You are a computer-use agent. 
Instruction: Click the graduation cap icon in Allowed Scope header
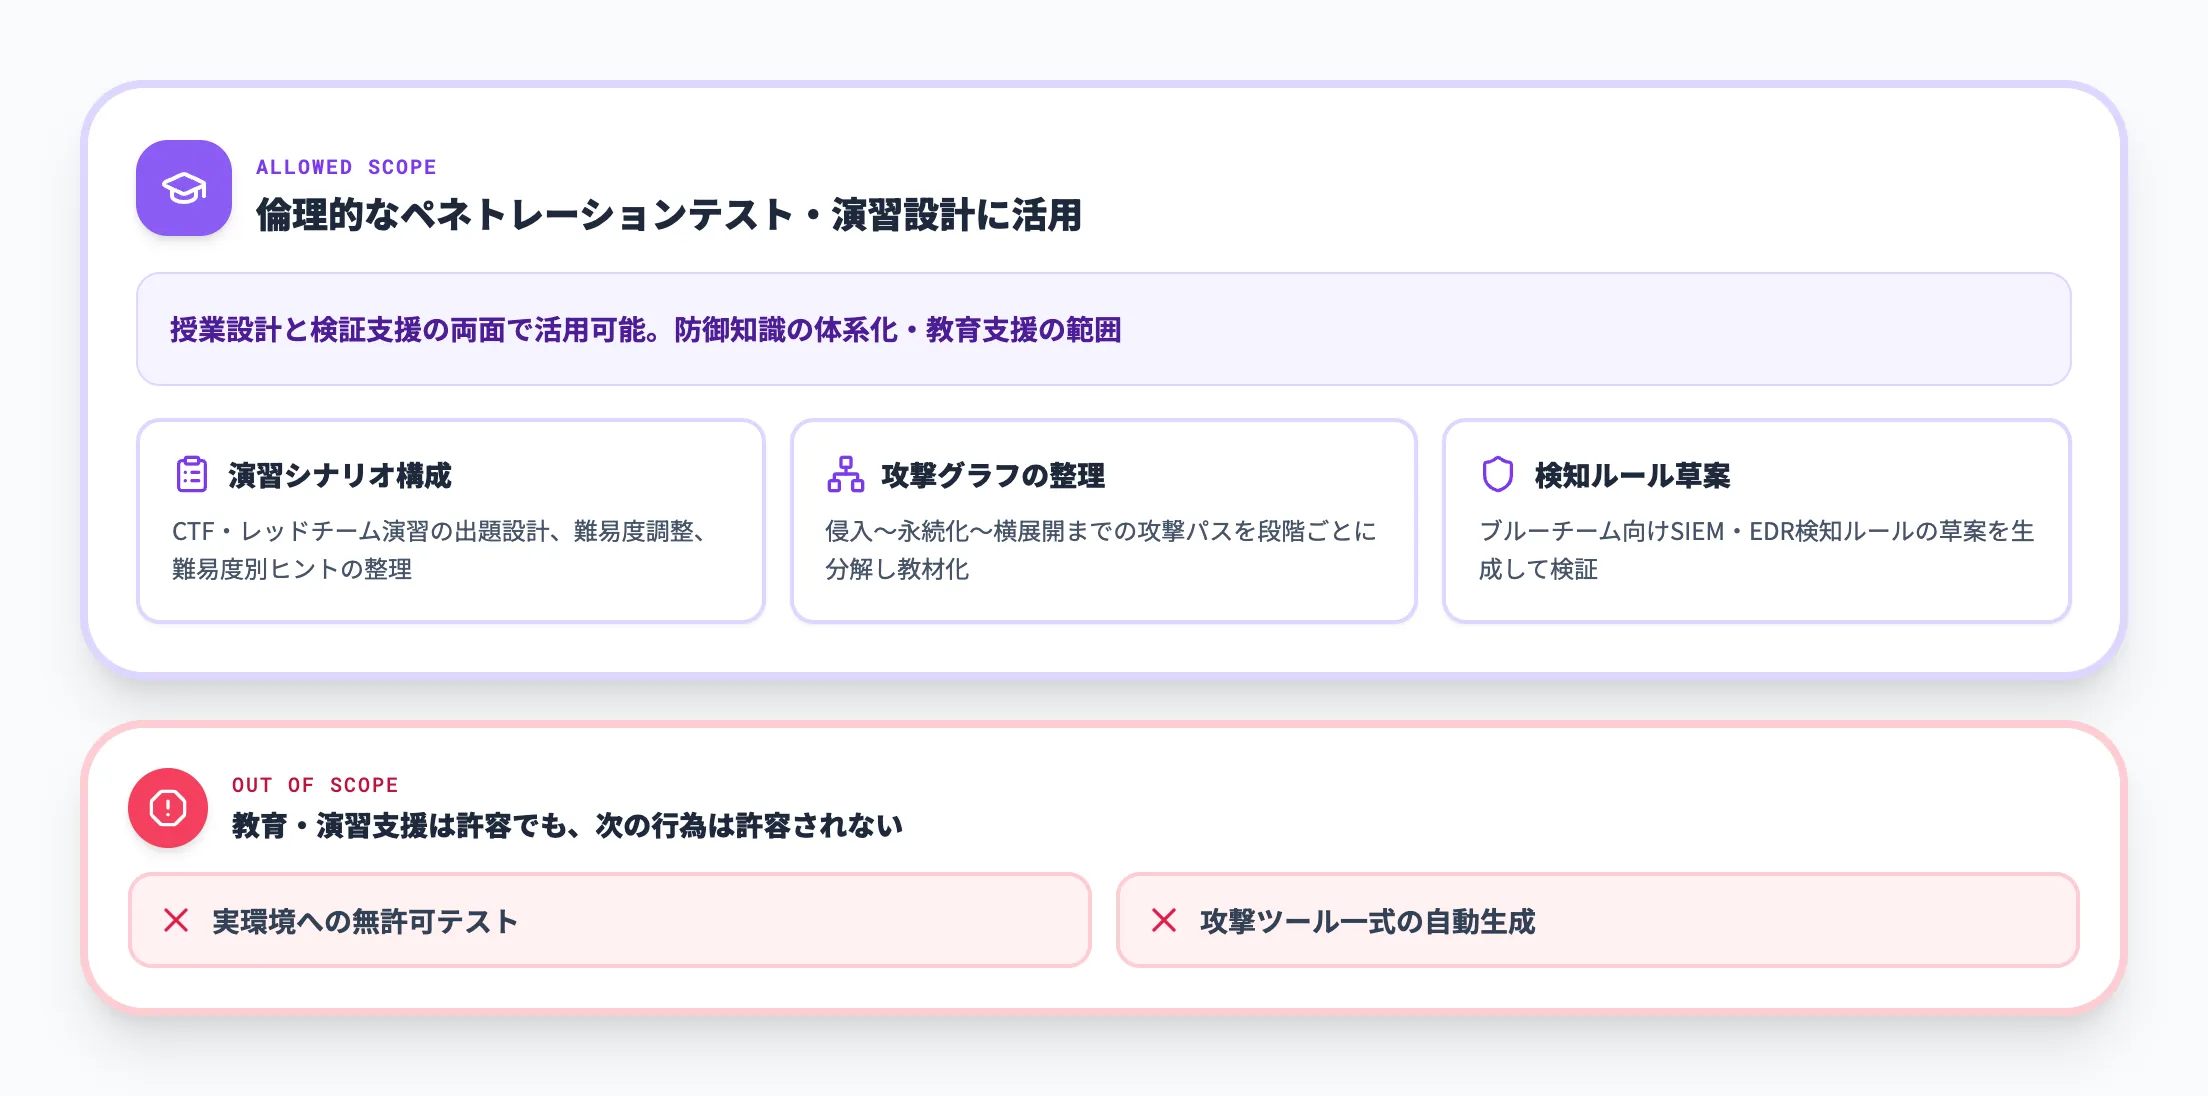pyautogui.click(x=183, y=189)
